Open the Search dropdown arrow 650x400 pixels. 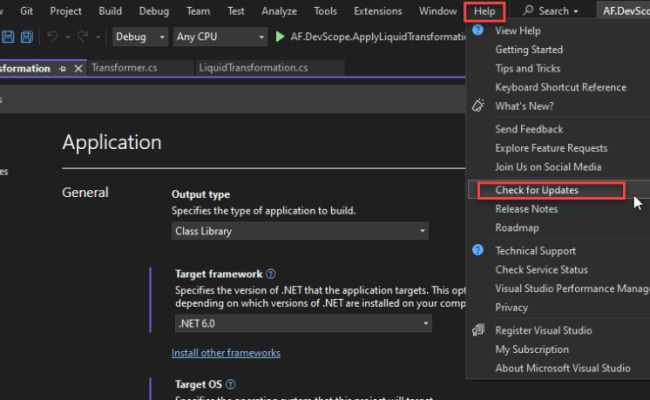(x=576, y=12)
